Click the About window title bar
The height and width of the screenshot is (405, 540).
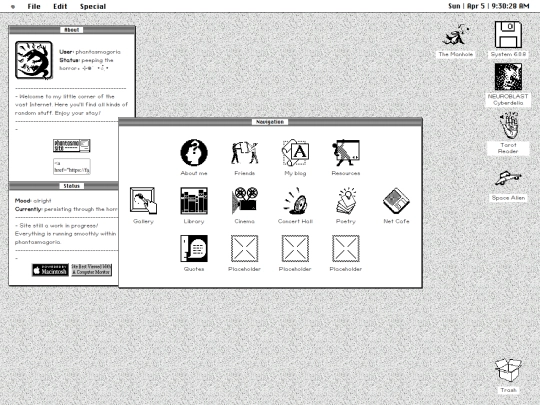pyautogui.click(x=72, y=30)
